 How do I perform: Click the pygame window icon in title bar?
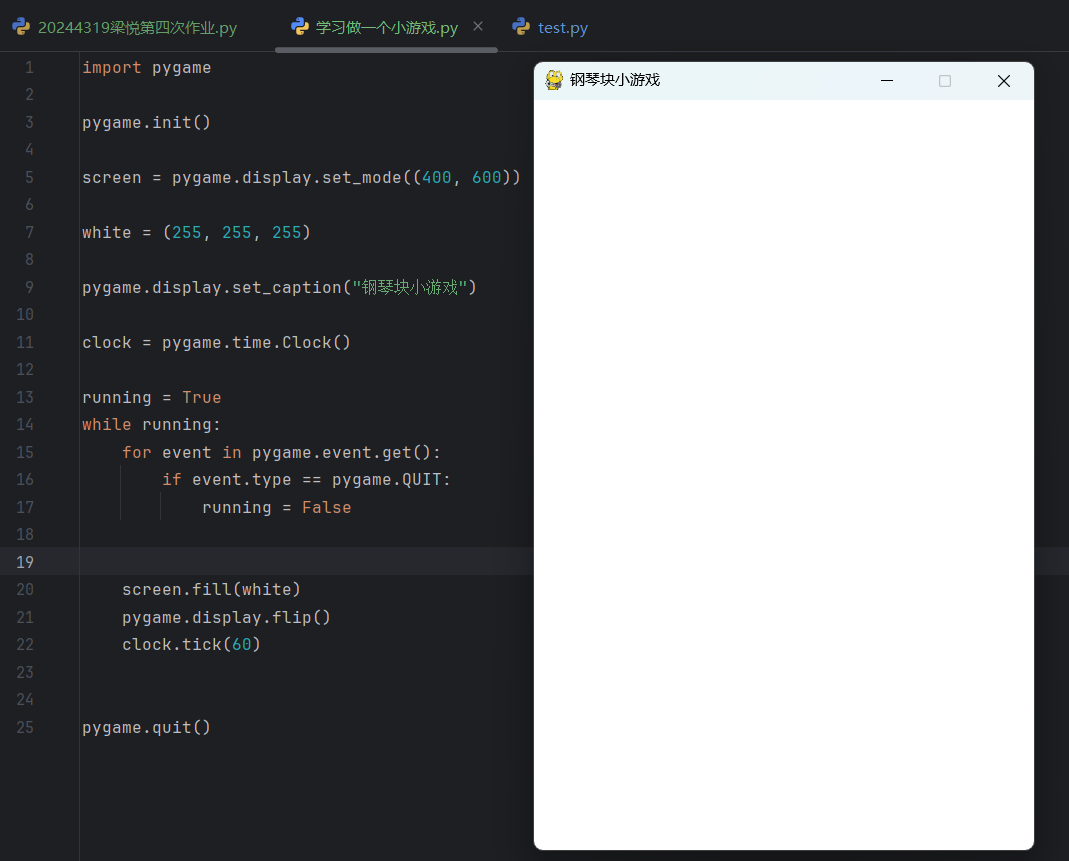(554, 80)
